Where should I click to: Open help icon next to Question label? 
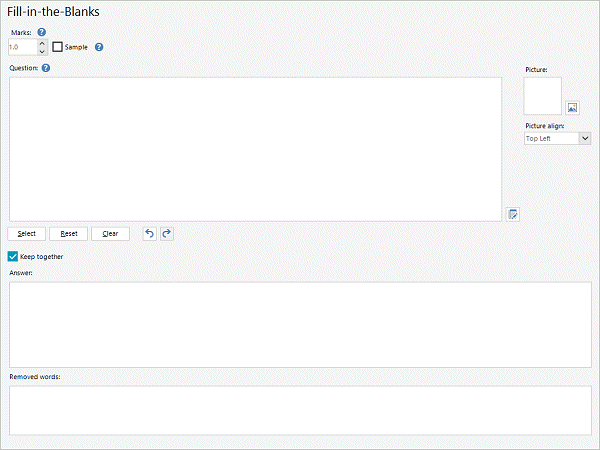coord(46,68)
